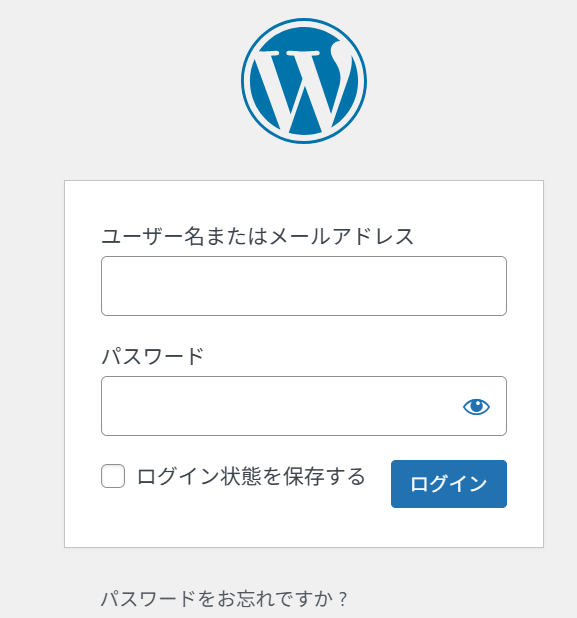Show the password with the eye icon
Viewport: 577px width, 618px height.
[x=476, y=406]
